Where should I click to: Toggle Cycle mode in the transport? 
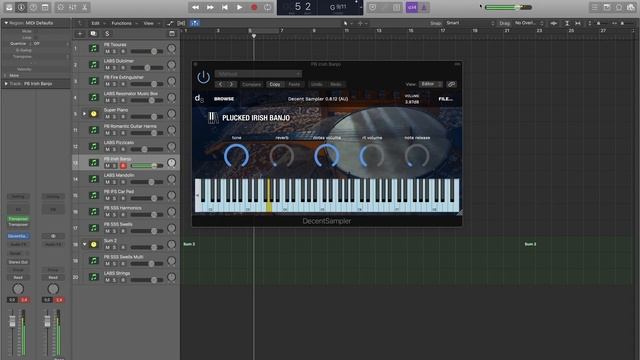click(x=268, y=7)
